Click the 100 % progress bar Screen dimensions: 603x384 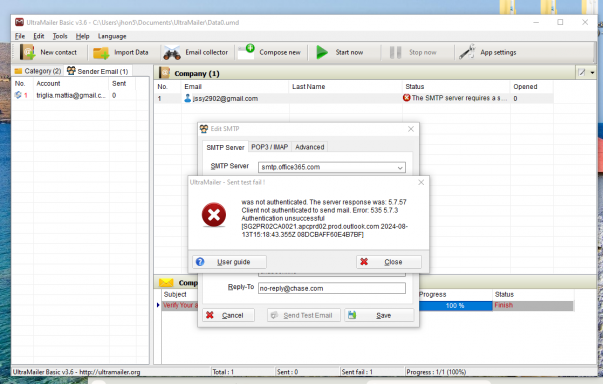(x=455, y=306)
